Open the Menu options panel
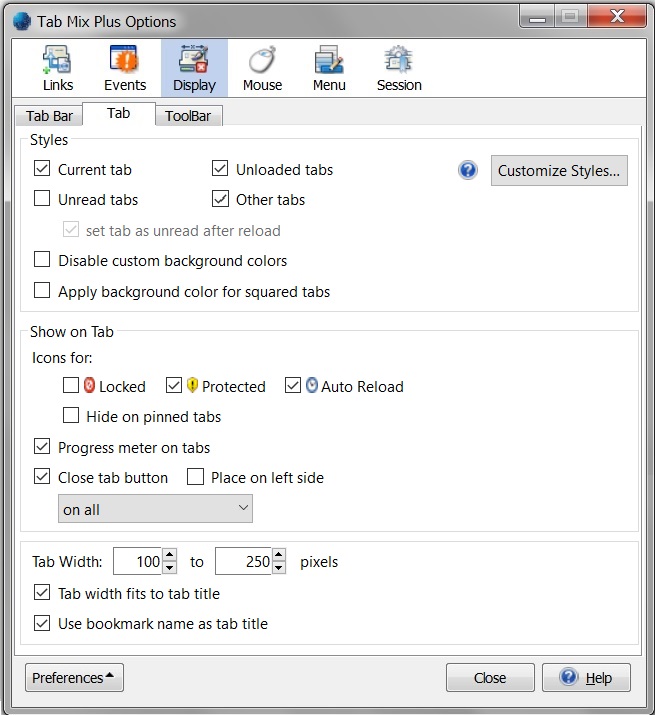The height and width of the screenshot is (715, 655). click(329, 68)
